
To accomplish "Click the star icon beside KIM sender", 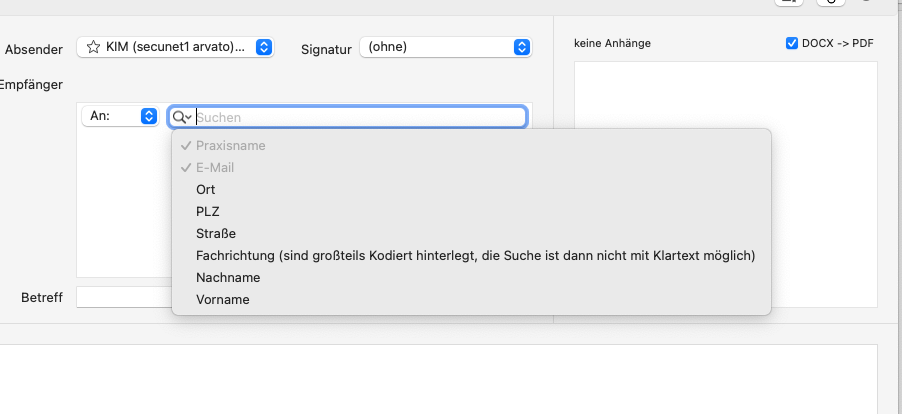I will (x=93, y=47).
